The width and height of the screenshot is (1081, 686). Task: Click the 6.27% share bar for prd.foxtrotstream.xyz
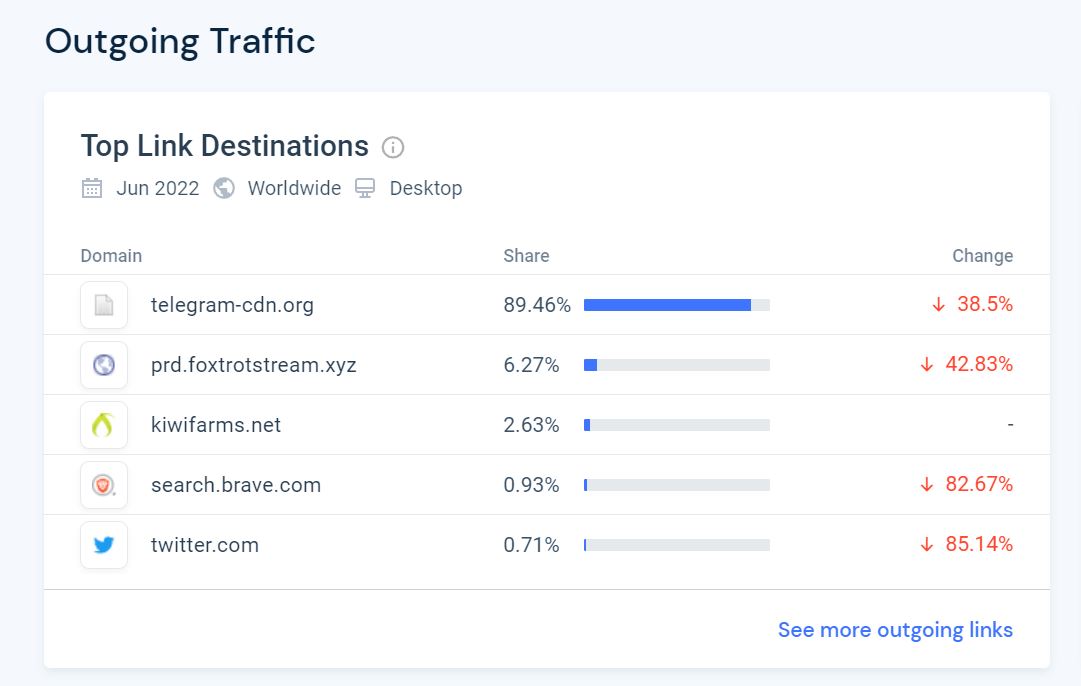677,365
